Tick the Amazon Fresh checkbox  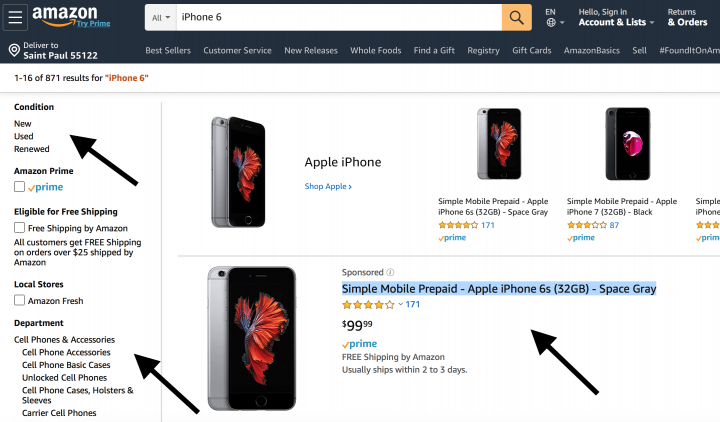[20, 301]
